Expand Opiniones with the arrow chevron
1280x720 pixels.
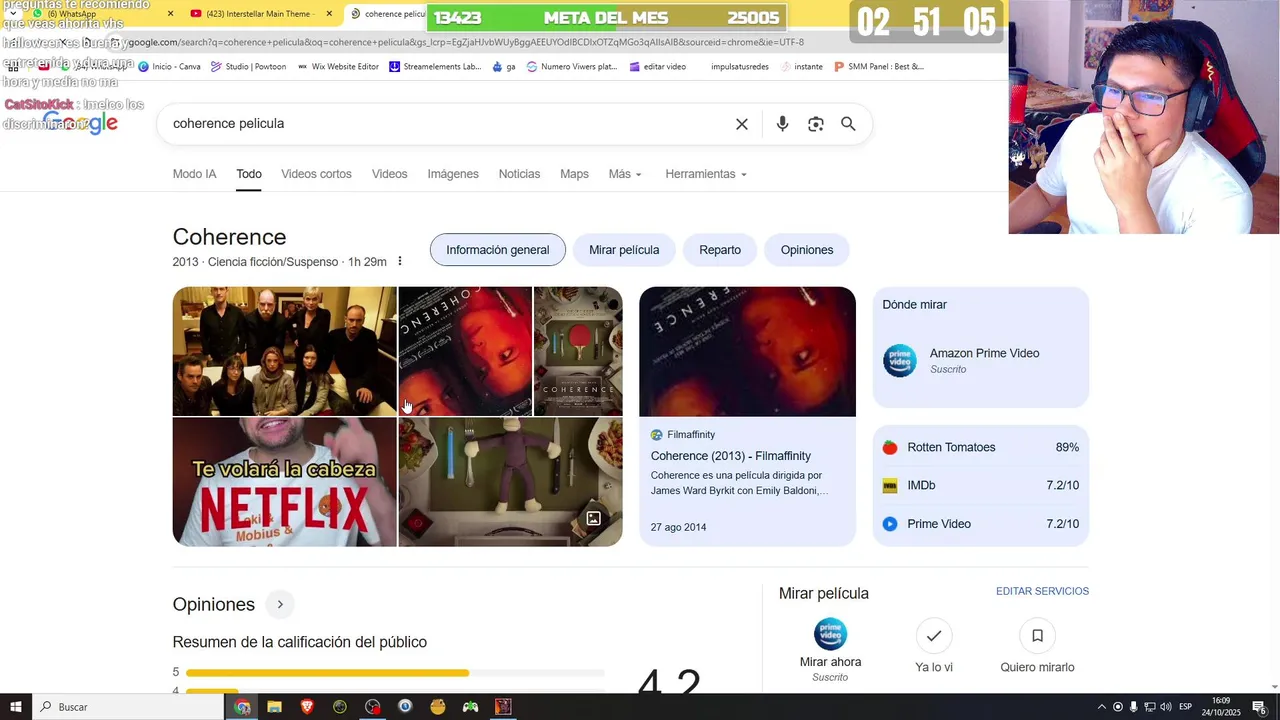[x=280, y=605]
